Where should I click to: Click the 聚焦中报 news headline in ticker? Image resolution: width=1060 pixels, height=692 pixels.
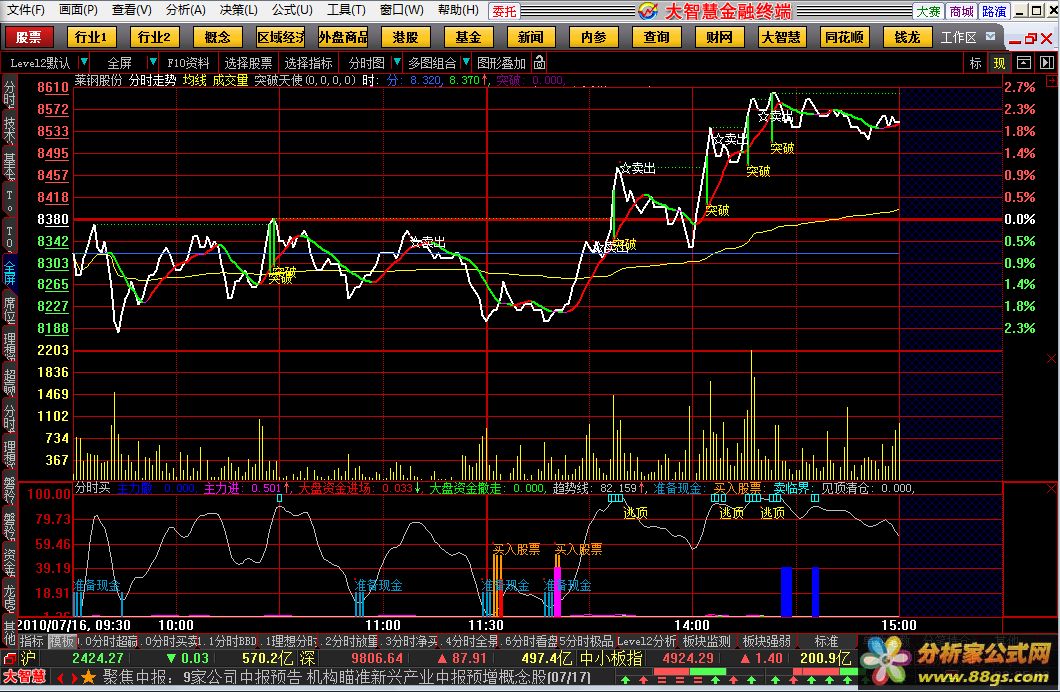pyautogui.click(x=346, y=676)
